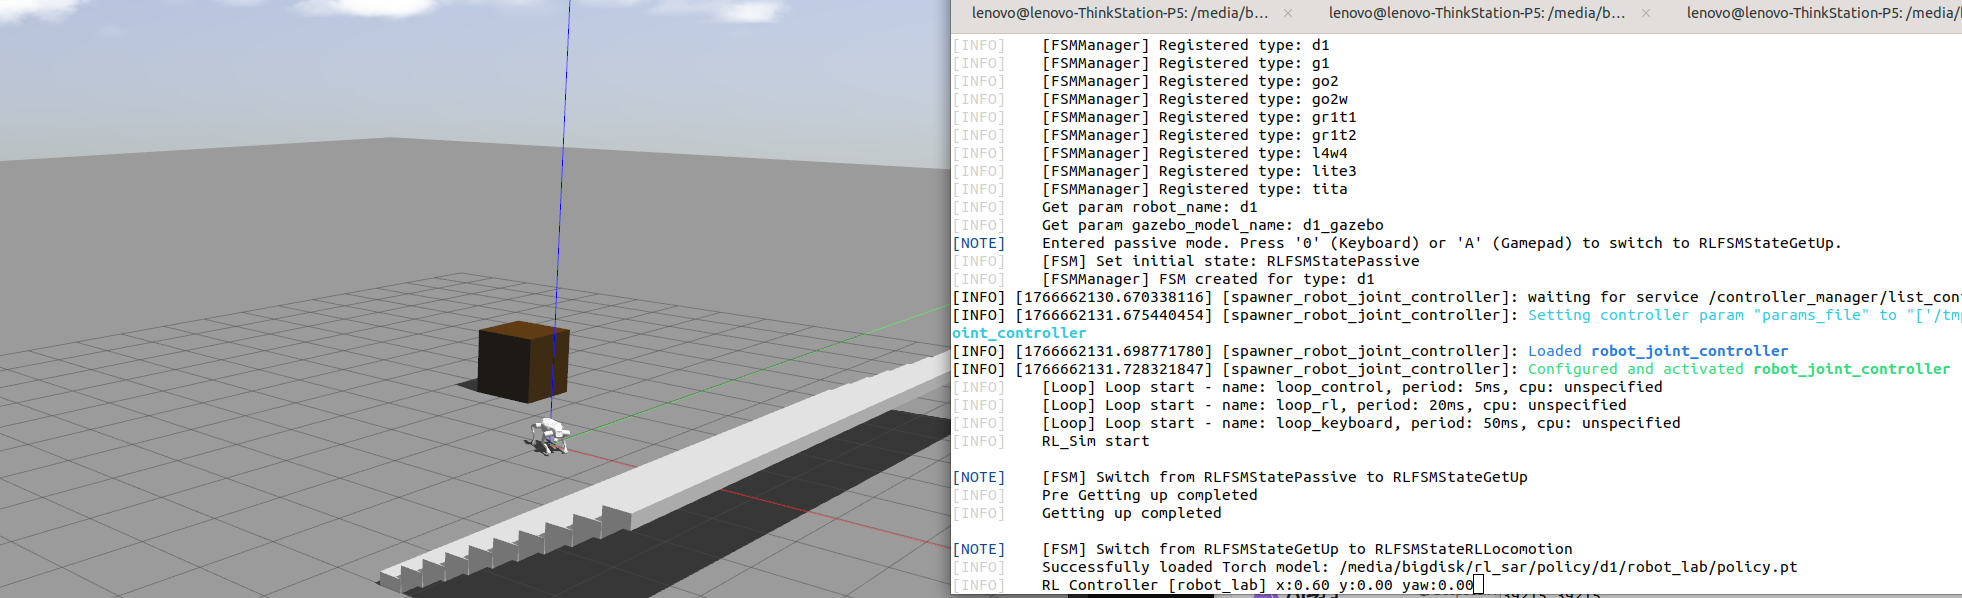
Task: Switch to the middle terminal tab
Action: [x=1477, y=13]
